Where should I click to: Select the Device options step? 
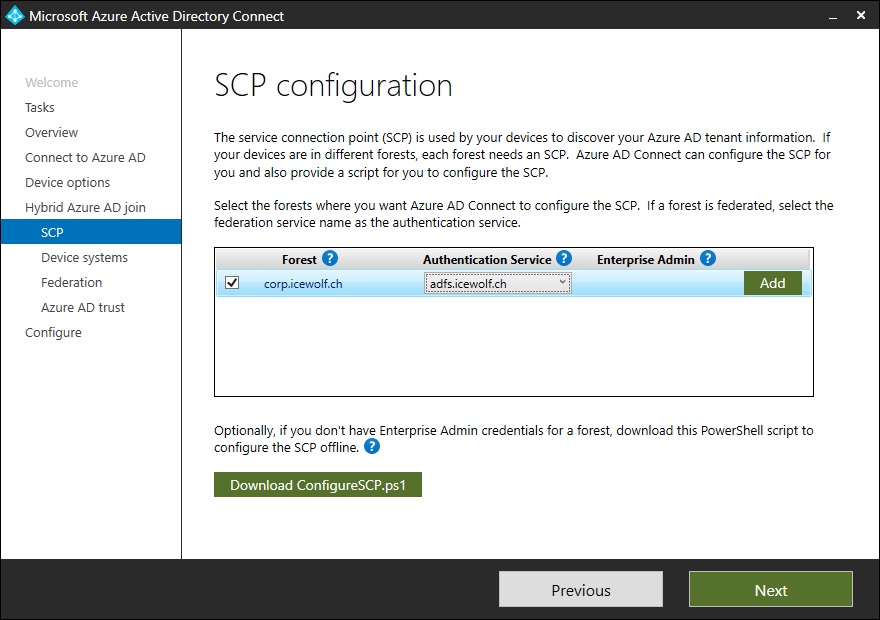[67, 182]
